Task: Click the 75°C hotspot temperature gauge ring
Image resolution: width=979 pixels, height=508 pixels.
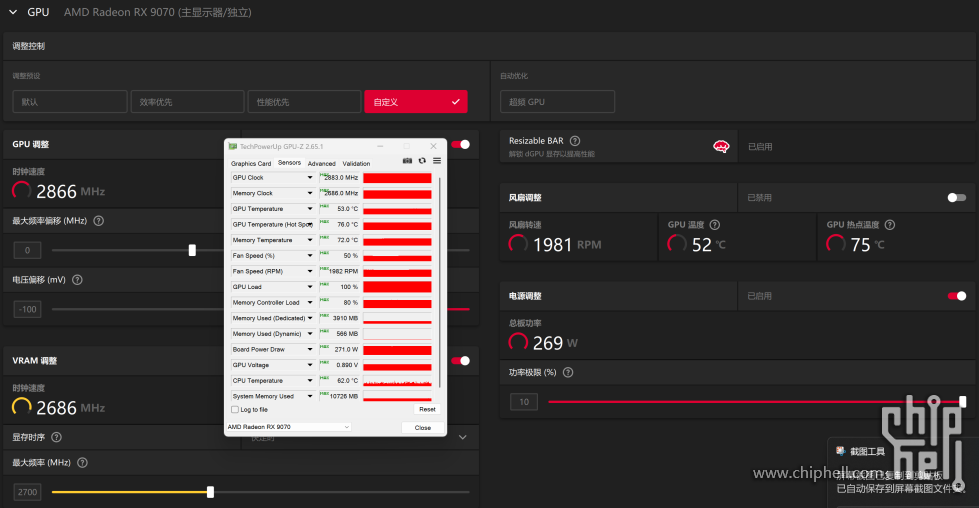Action: pyautogui.click(x=836, y=244)
